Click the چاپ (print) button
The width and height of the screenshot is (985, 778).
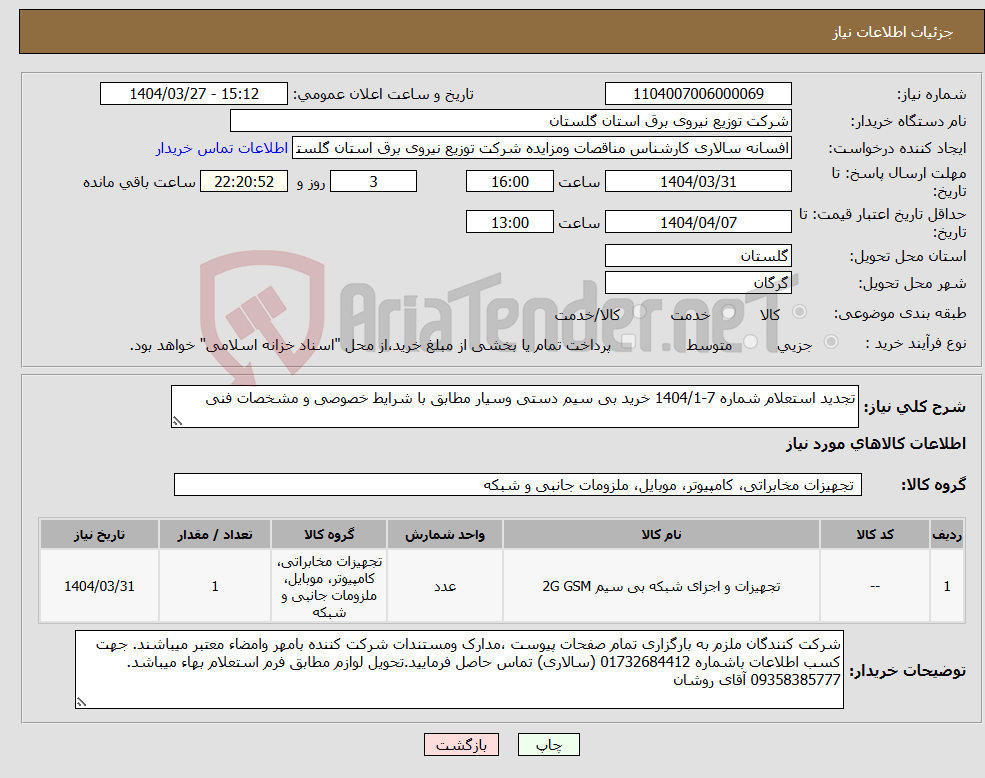tap(548, 745)
